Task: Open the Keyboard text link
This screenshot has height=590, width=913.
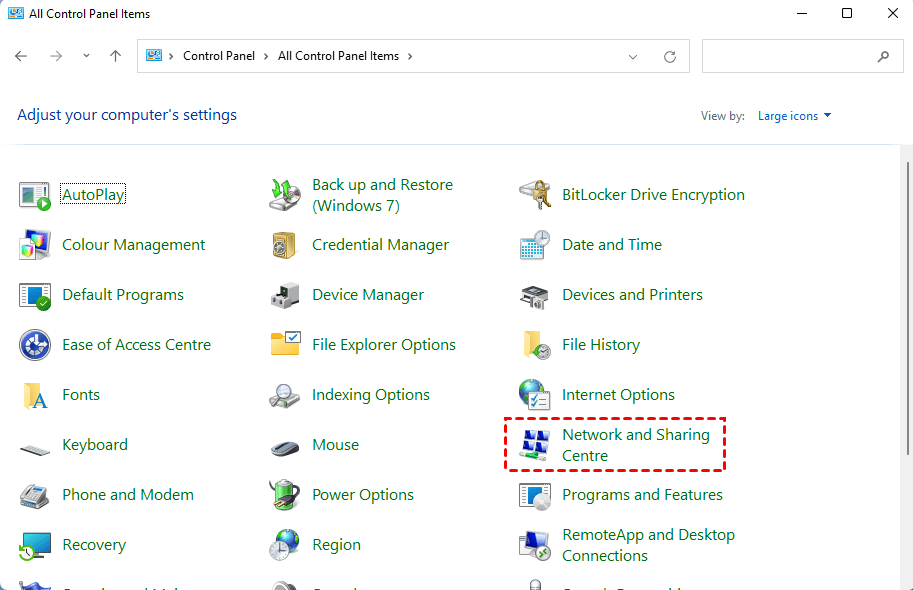Action: pyautogui.click(x=95, y=445)
